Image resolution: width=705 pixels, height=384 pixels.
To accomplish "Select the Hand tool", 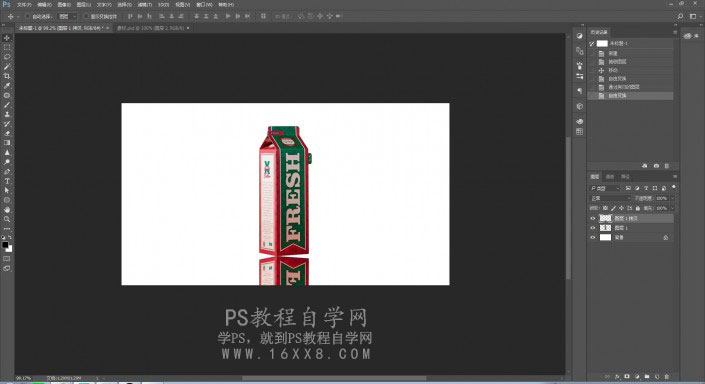I will (7, 210).
